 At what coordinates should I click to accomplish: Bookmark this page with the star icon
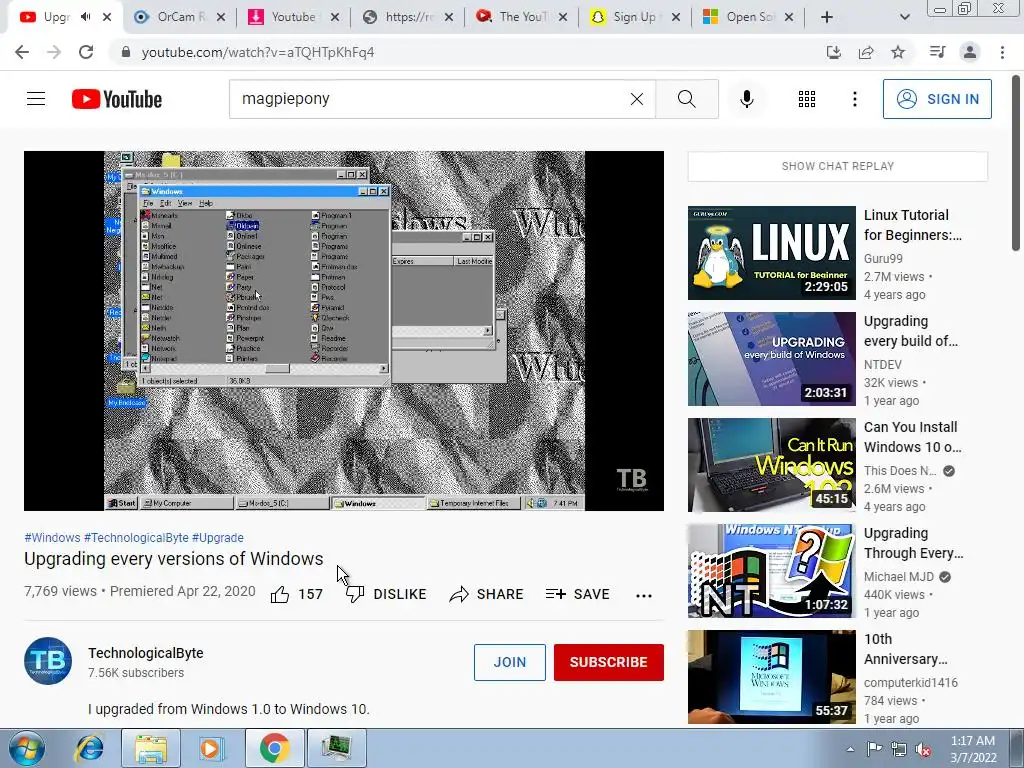click(x=898, y=52)
